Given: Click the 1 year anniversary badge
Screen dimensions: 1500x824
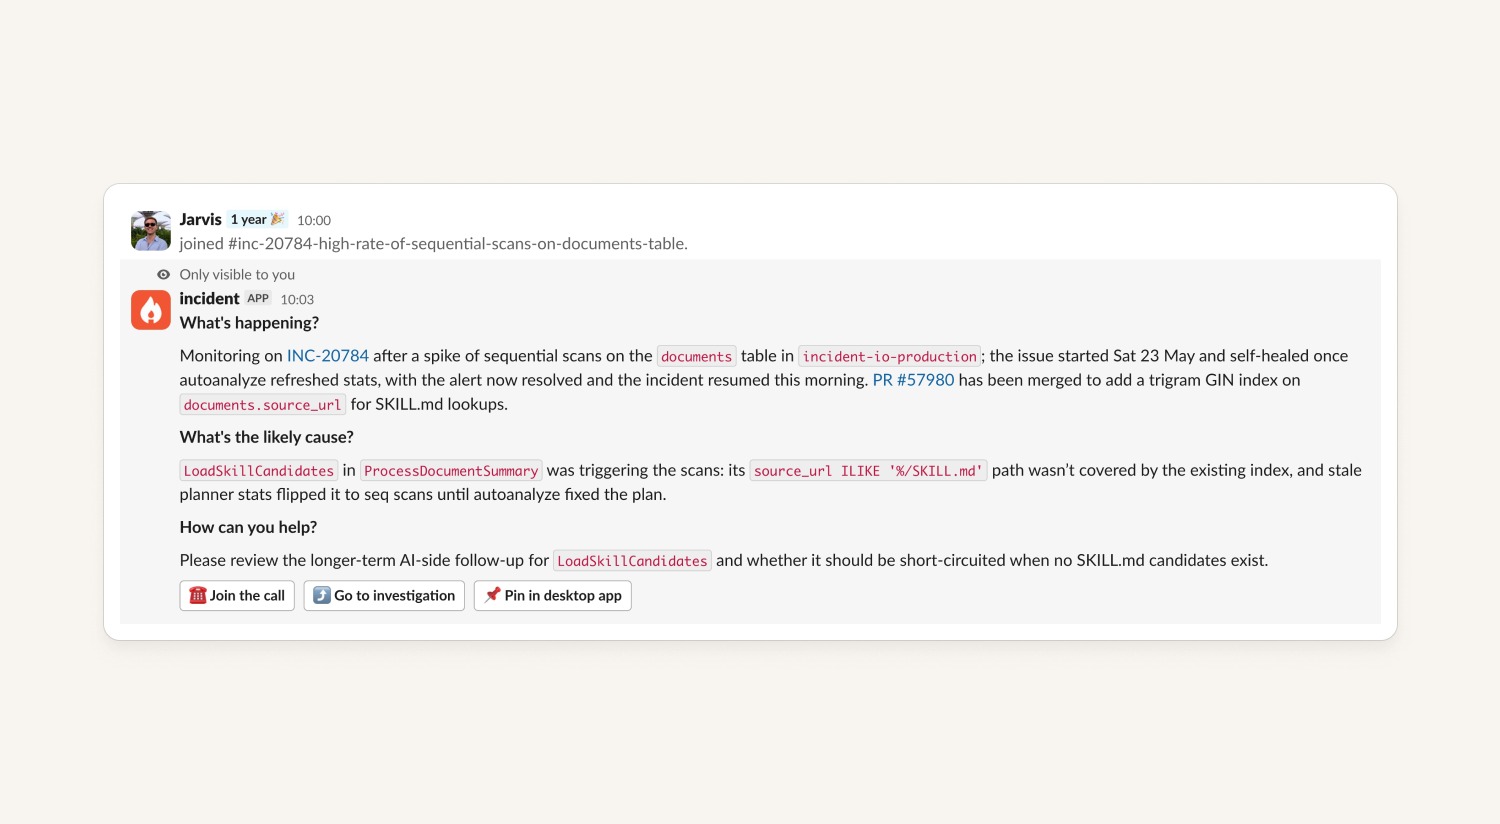Looking at the screenshot, I should [258, 219].
